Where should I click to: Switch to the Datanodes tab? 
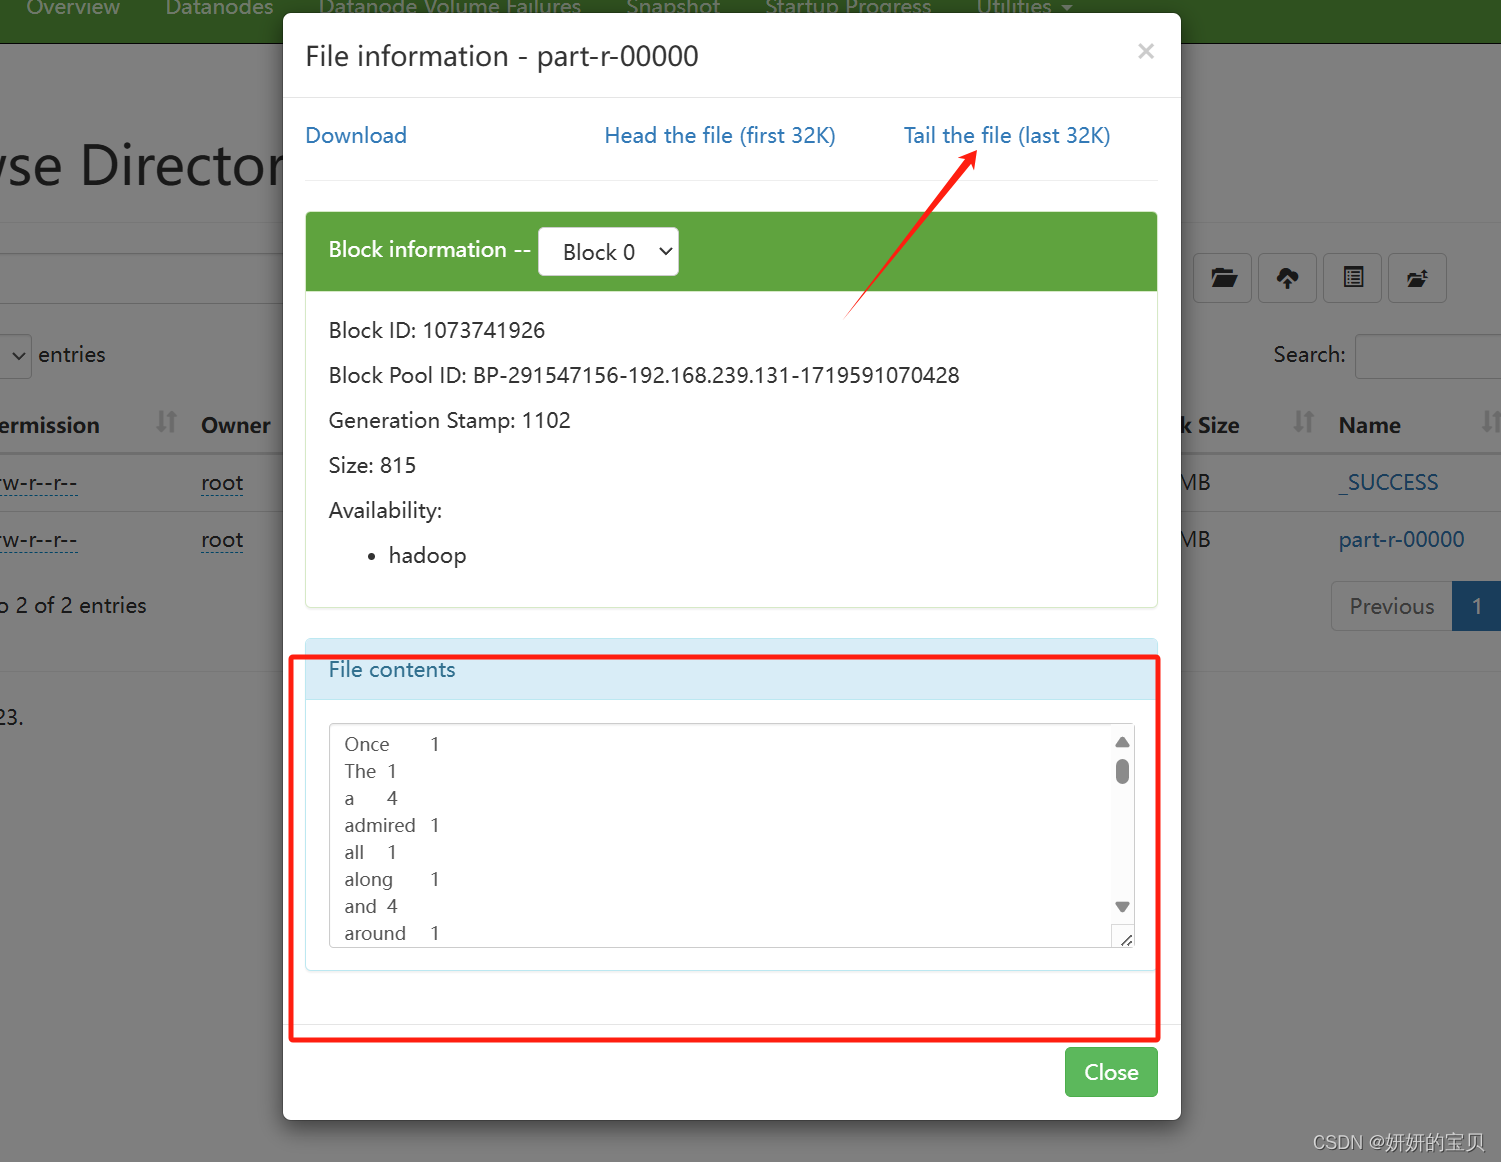(219, 8)
